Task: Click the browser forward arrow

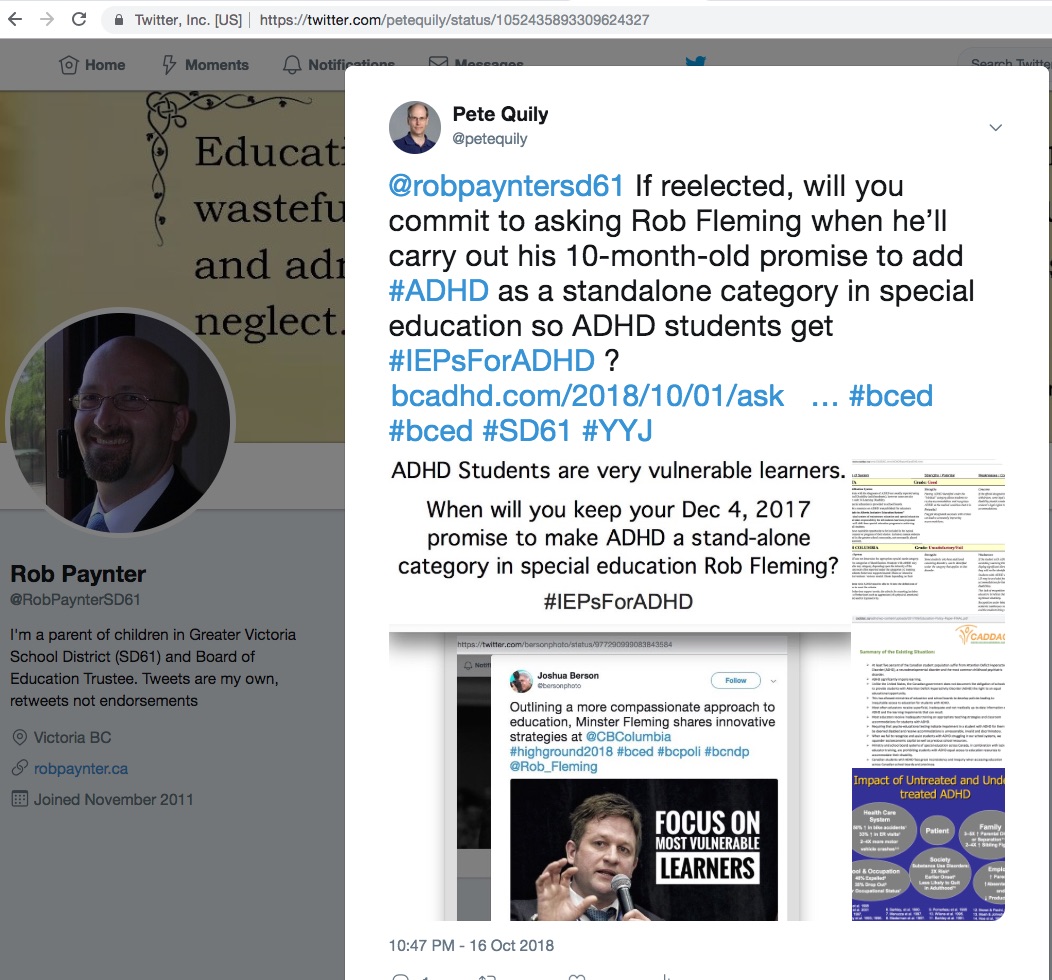Action: click(47, 19)
